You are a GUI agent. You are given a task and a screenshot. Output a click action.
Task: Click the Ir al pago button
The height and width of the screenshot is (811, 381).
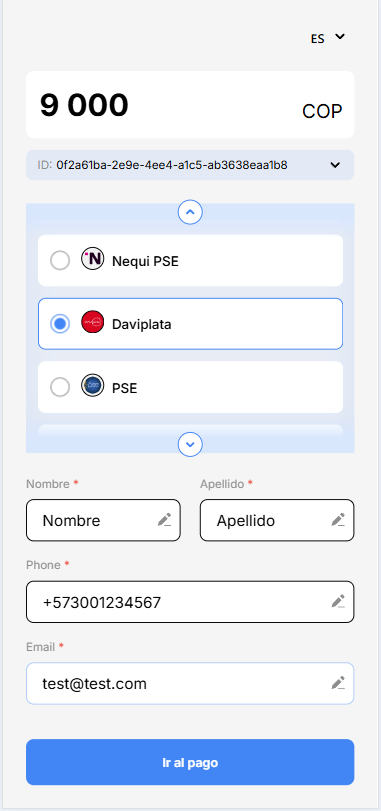[x=190, y=762]
